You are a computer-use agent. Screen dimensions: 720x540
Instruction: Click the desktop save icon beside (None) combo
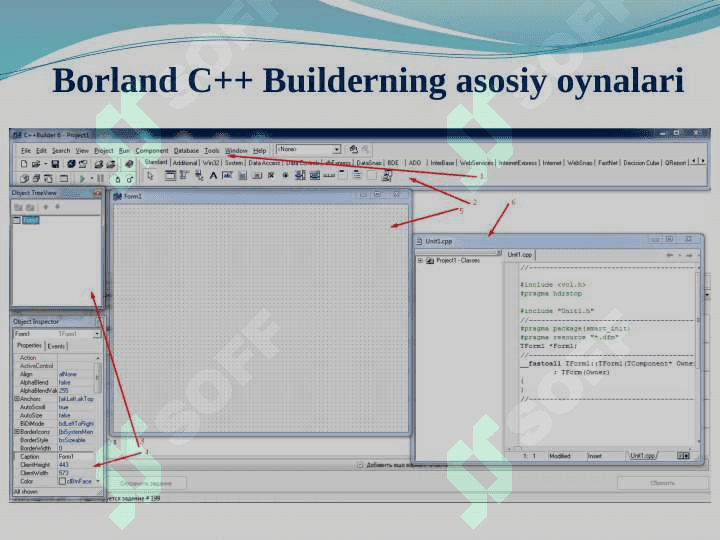point(353,149)
